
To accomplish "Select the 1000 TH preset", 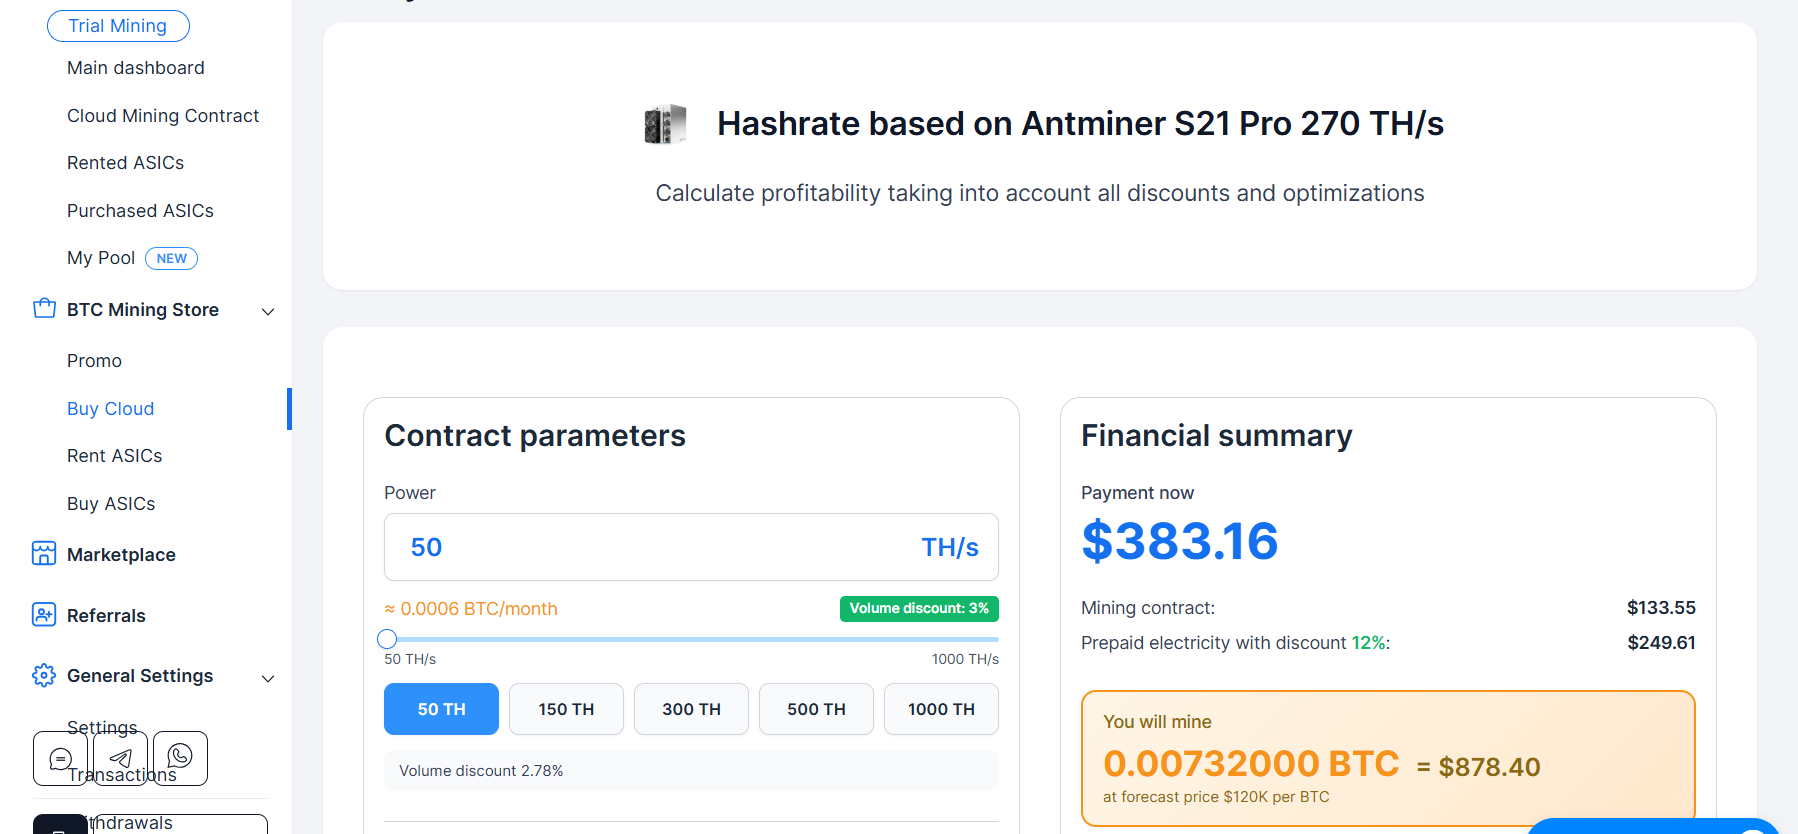I will 941,709.
